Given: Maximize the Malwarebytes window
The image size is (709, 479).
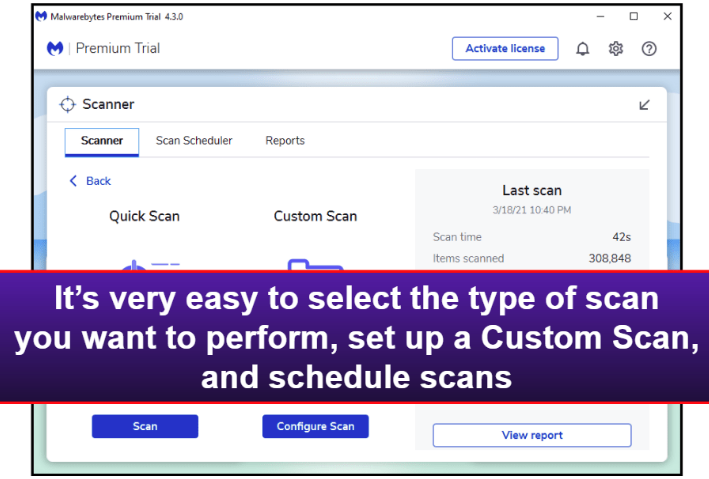Looking at the screenshot, I should click(634, 16).
